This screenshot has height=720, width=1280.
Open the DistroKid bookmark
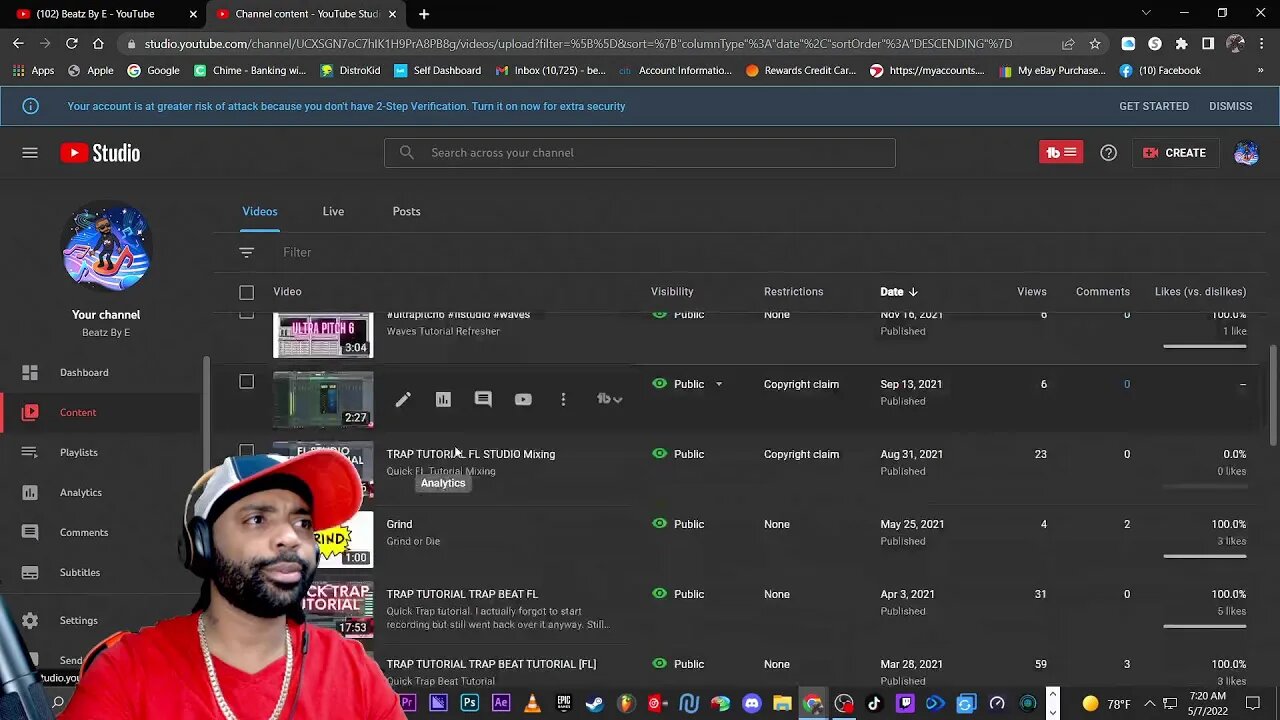[350, 71]
